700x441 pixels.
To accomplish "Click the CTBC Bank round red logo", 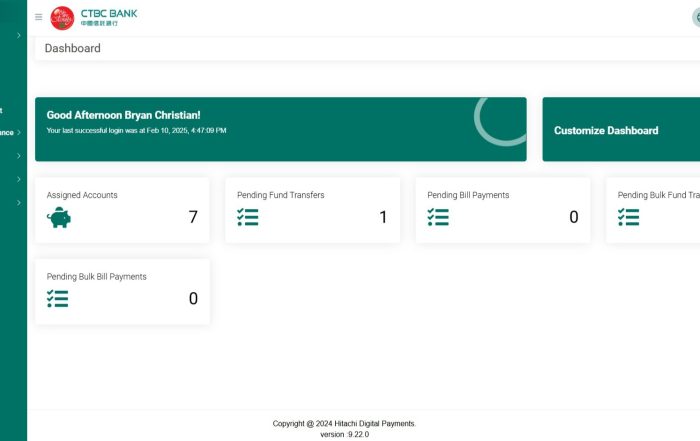I will point(62,18).
